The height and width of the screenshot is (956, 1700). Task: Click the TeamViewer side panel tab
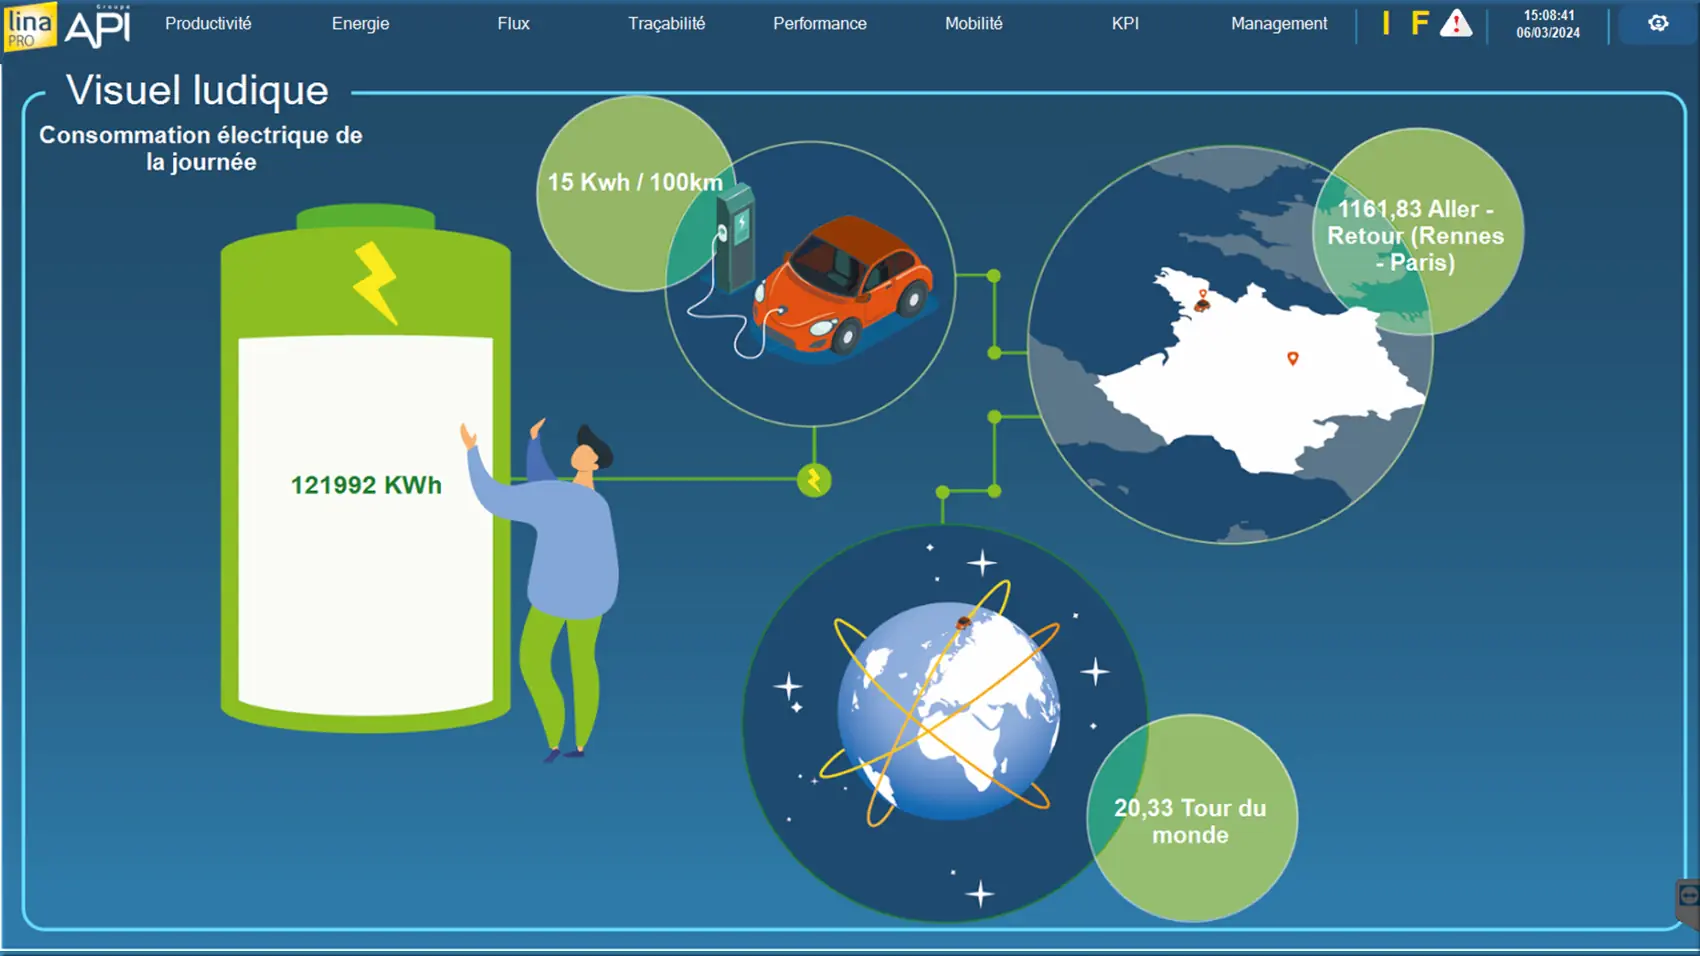tap(1688, 897)
